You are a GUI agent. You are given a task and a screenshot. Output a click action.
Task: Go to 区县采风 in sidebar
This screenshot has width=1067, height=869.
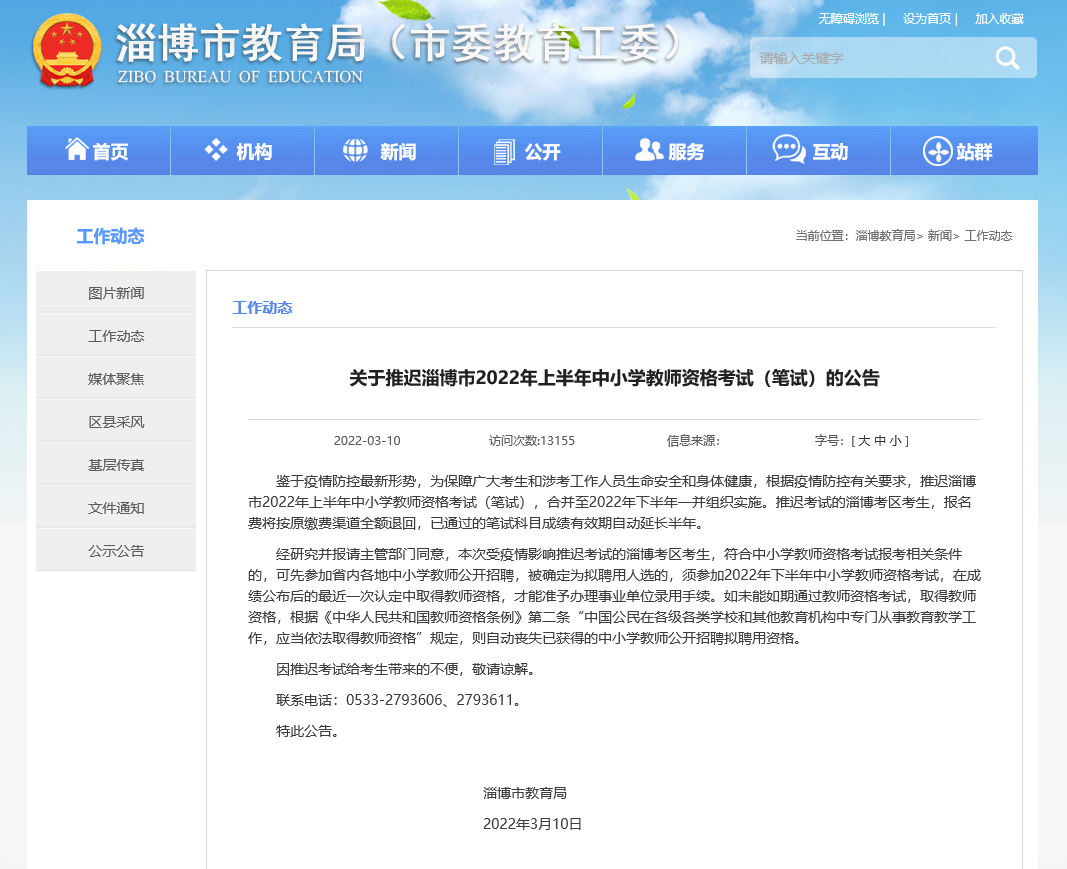tap(116, 422)
